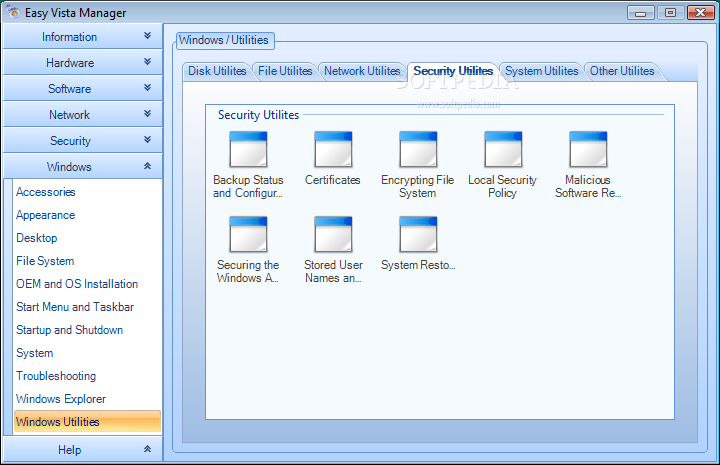Select the Security Utilites tab
Screen dimensions: 720x465
point(453,71)
